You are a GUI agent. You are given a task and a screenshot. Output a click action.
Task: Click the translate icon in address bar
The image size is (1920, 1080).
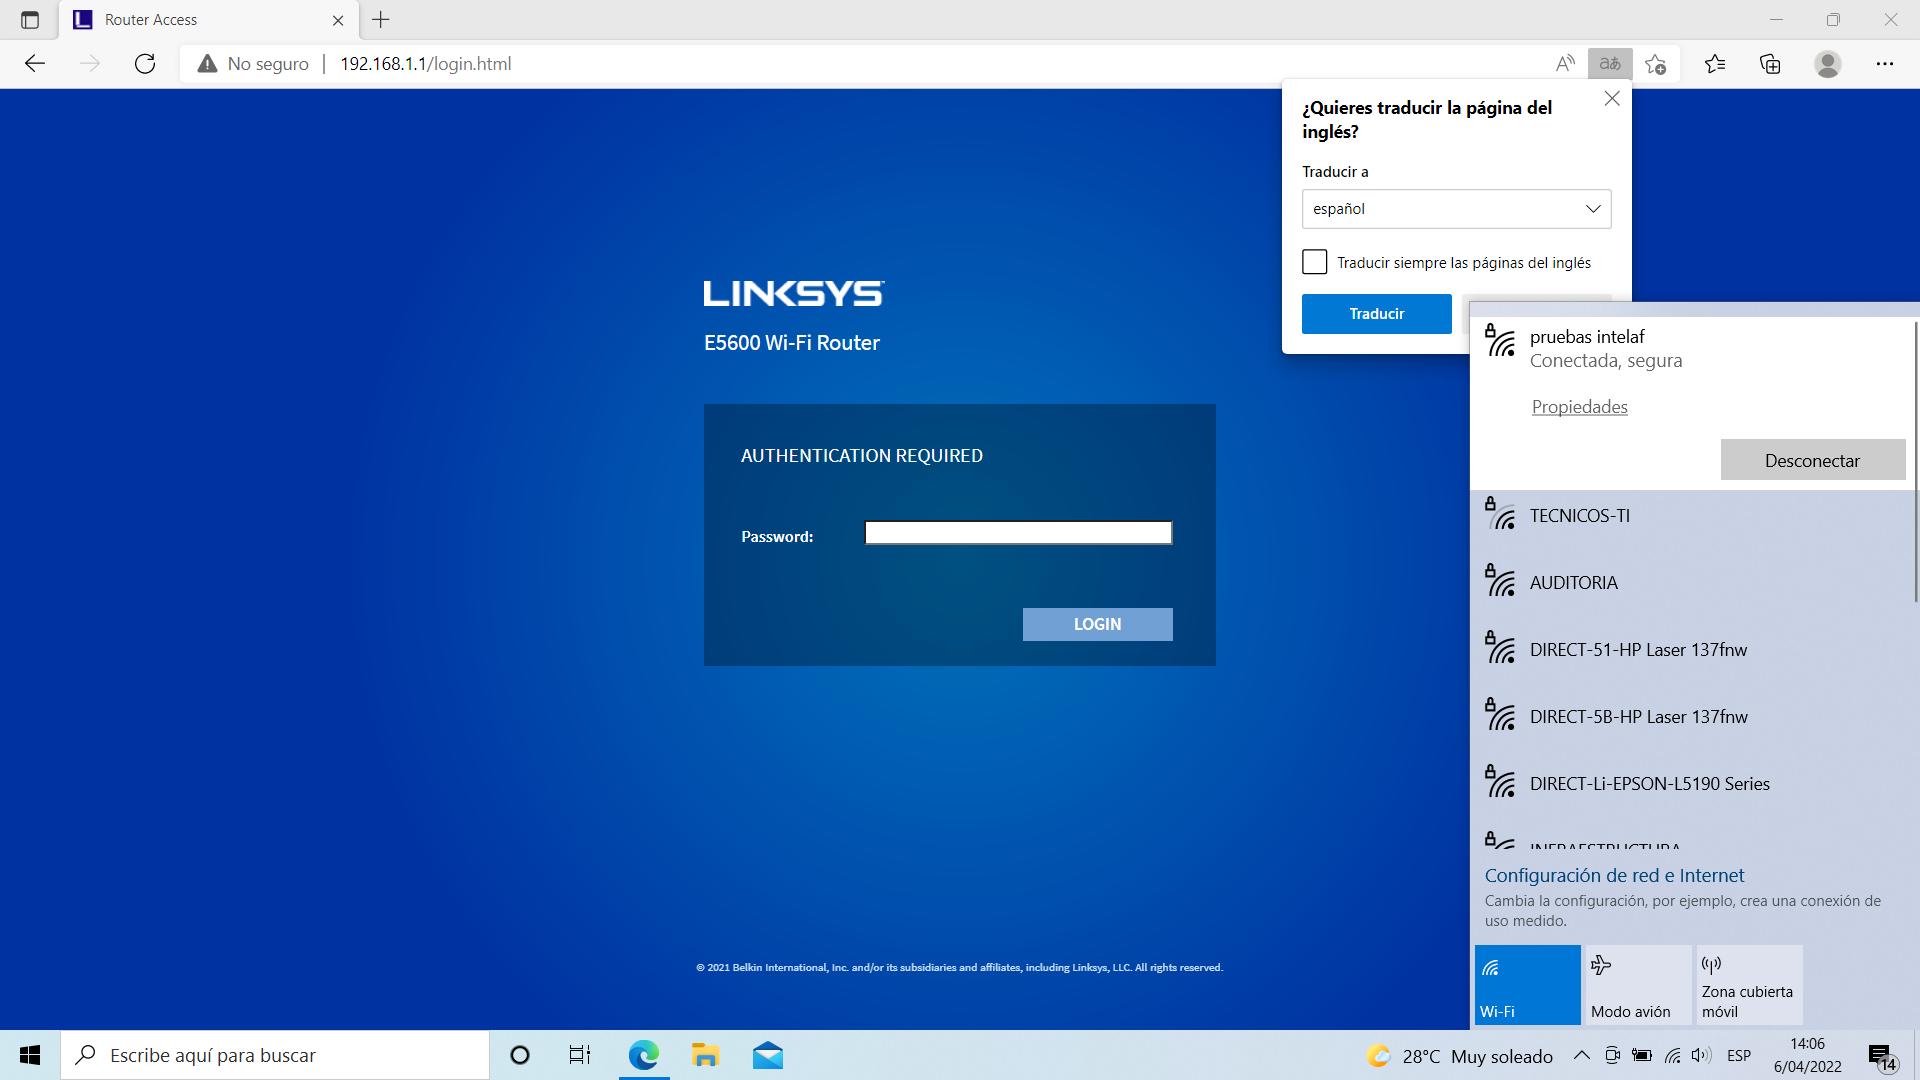1610,64
